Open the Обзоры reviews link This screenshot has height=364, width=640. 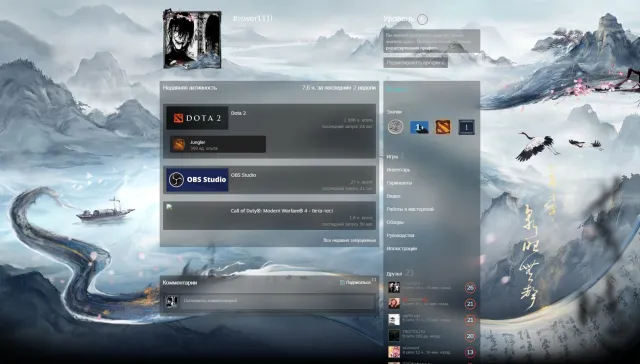(x=395, y=222)
